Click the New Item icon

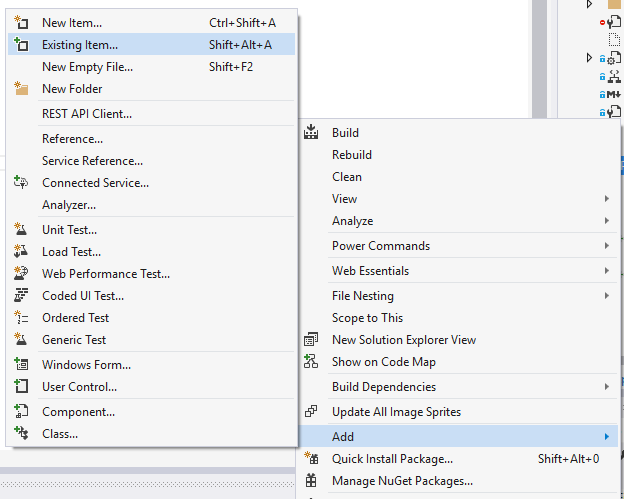(21, 23)
